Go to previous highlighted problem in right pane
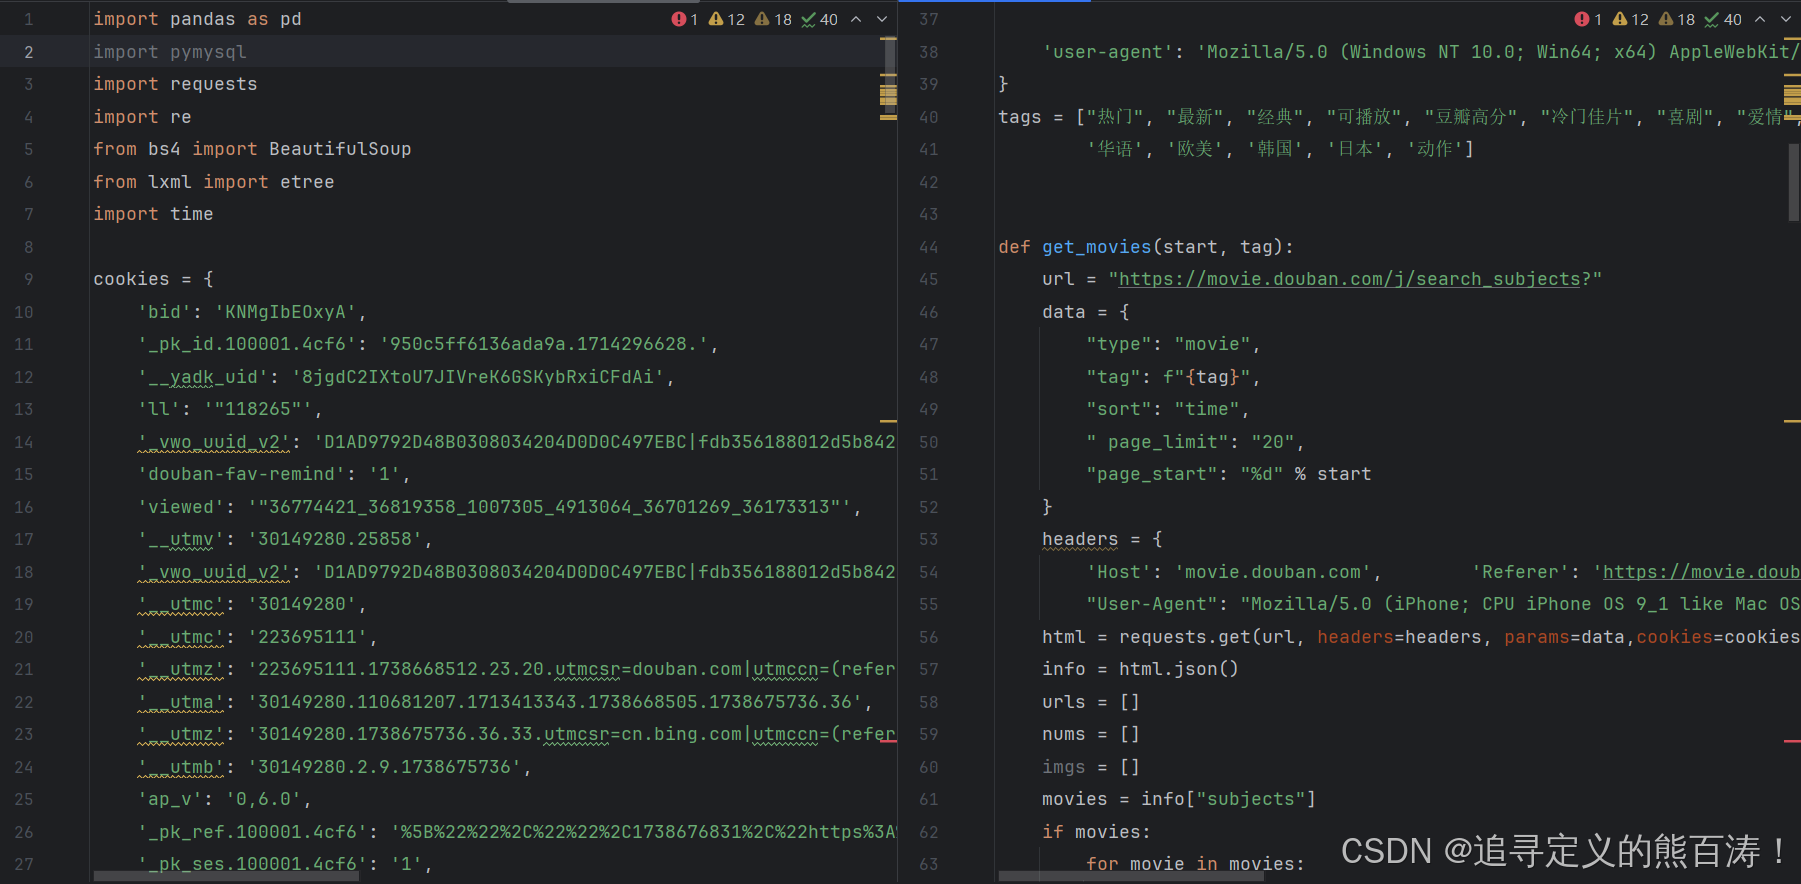1801x884 pixels. click(1760, 19)
